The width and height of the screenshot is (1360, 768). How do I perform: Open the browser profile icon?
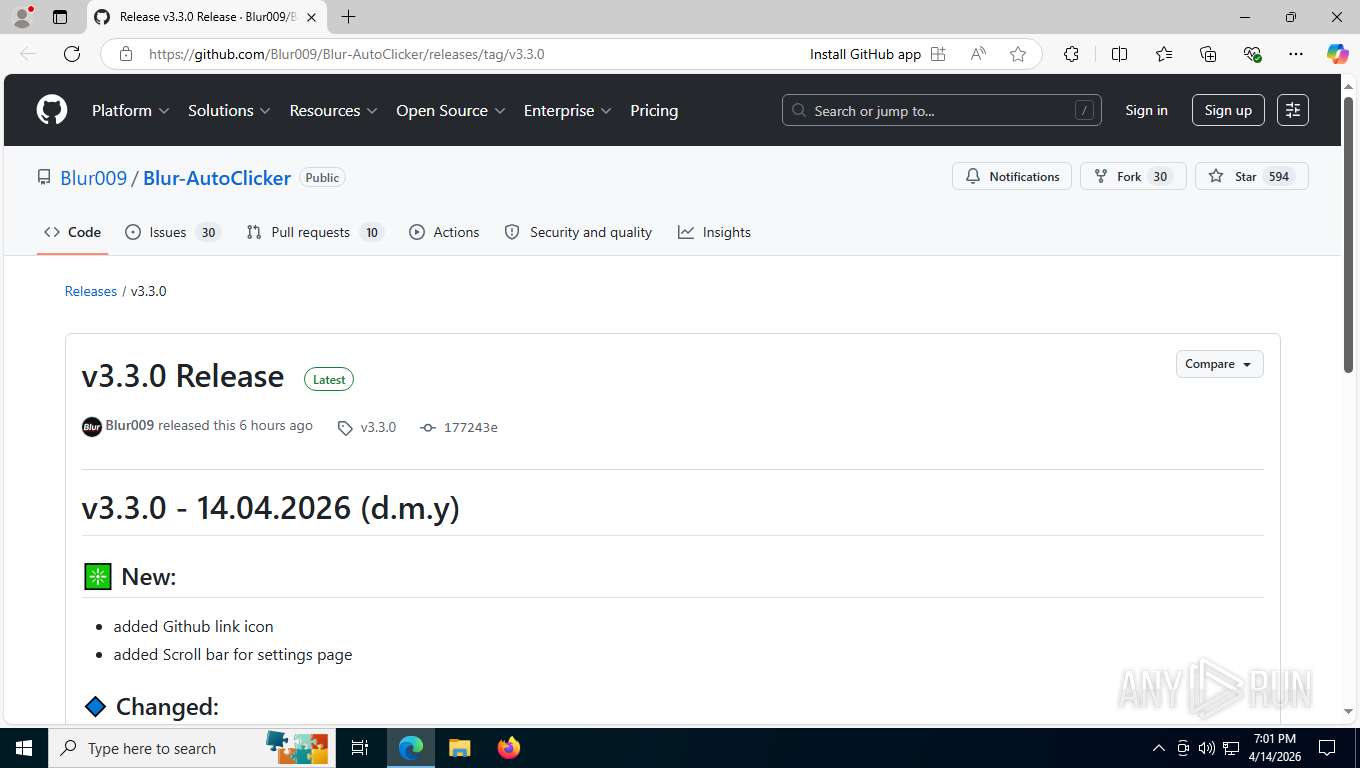coord(22,17)
